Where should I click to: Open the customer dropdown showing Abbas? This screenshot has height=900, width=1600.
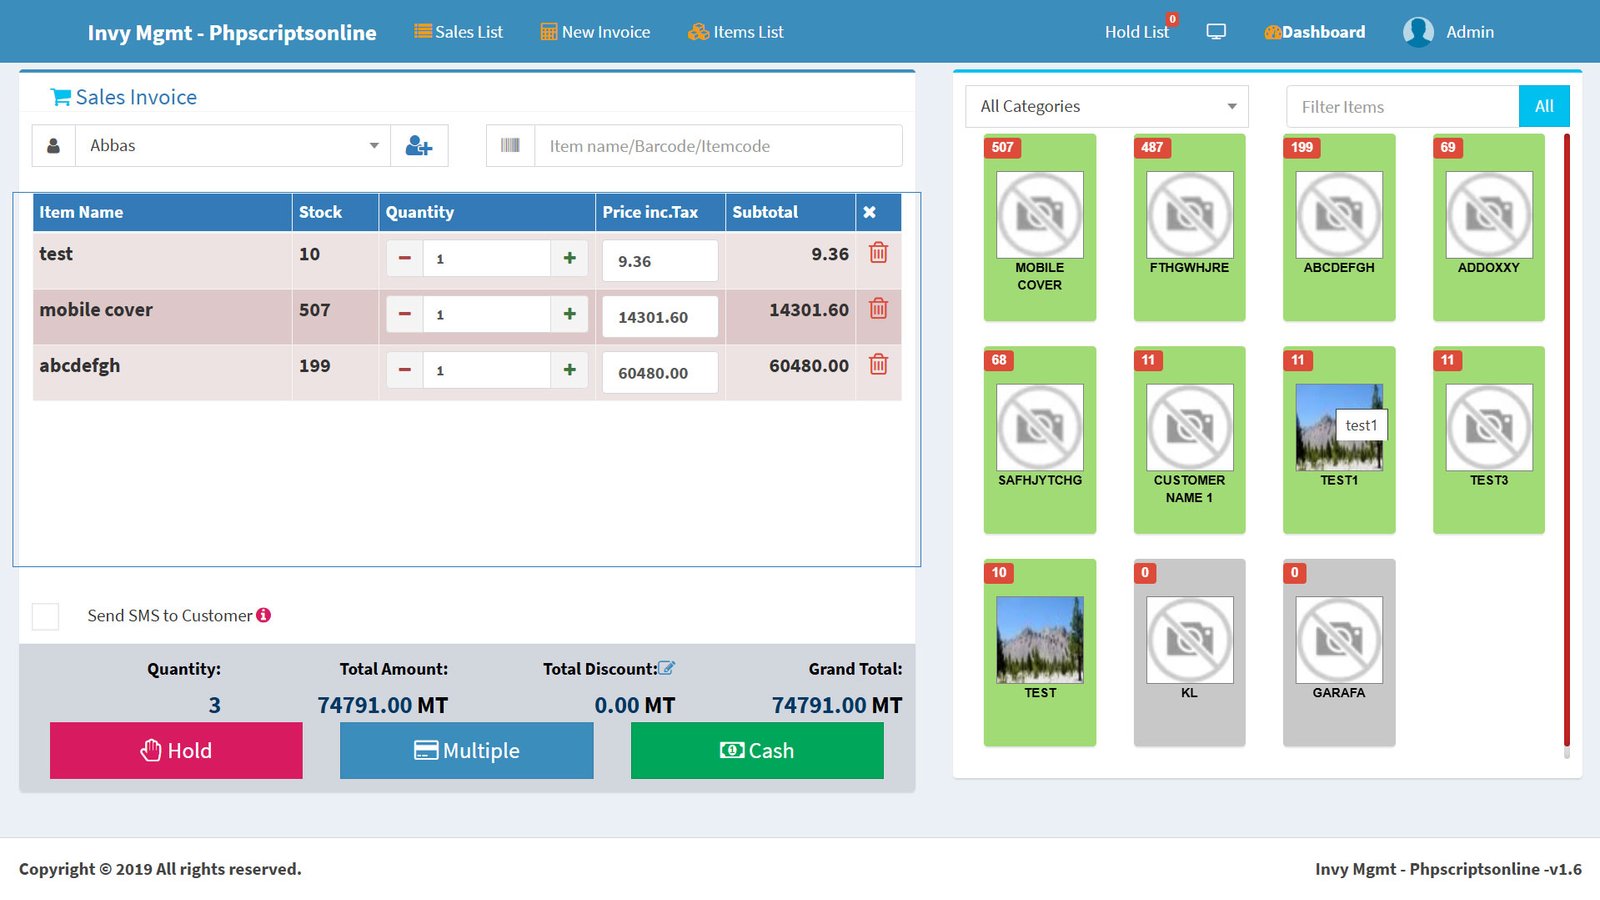pyautogui.click(x=233, y=146)
